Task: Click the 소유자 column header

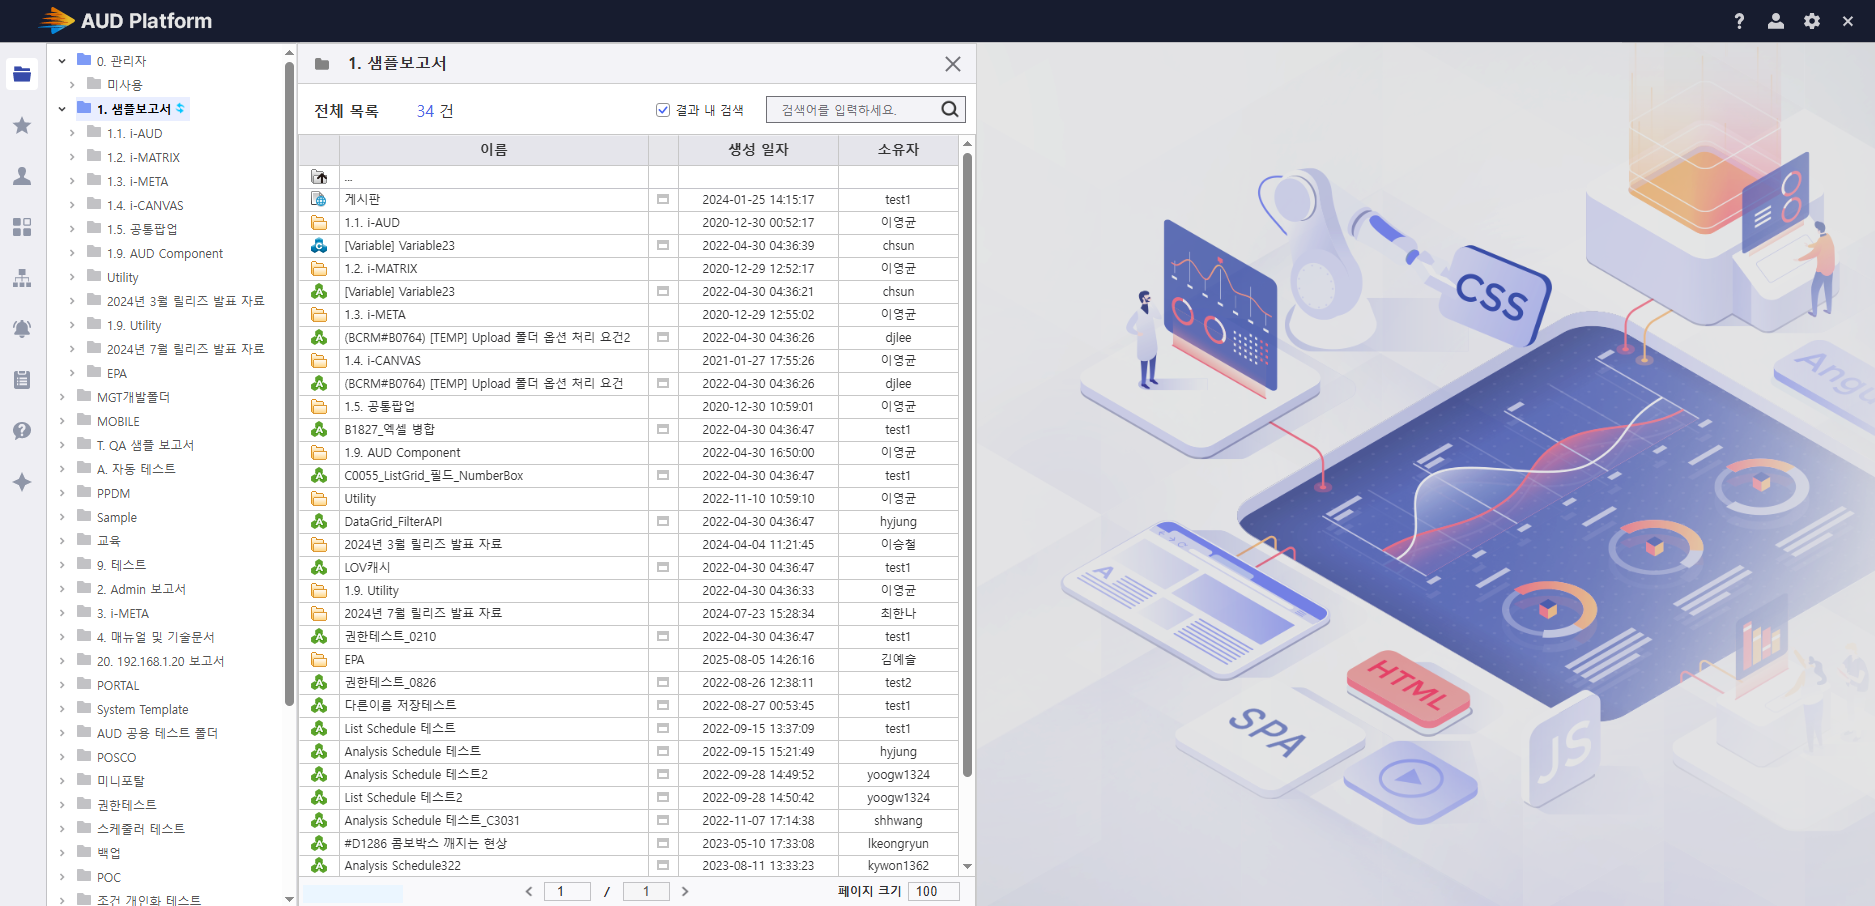Action: tap(897, 150)
